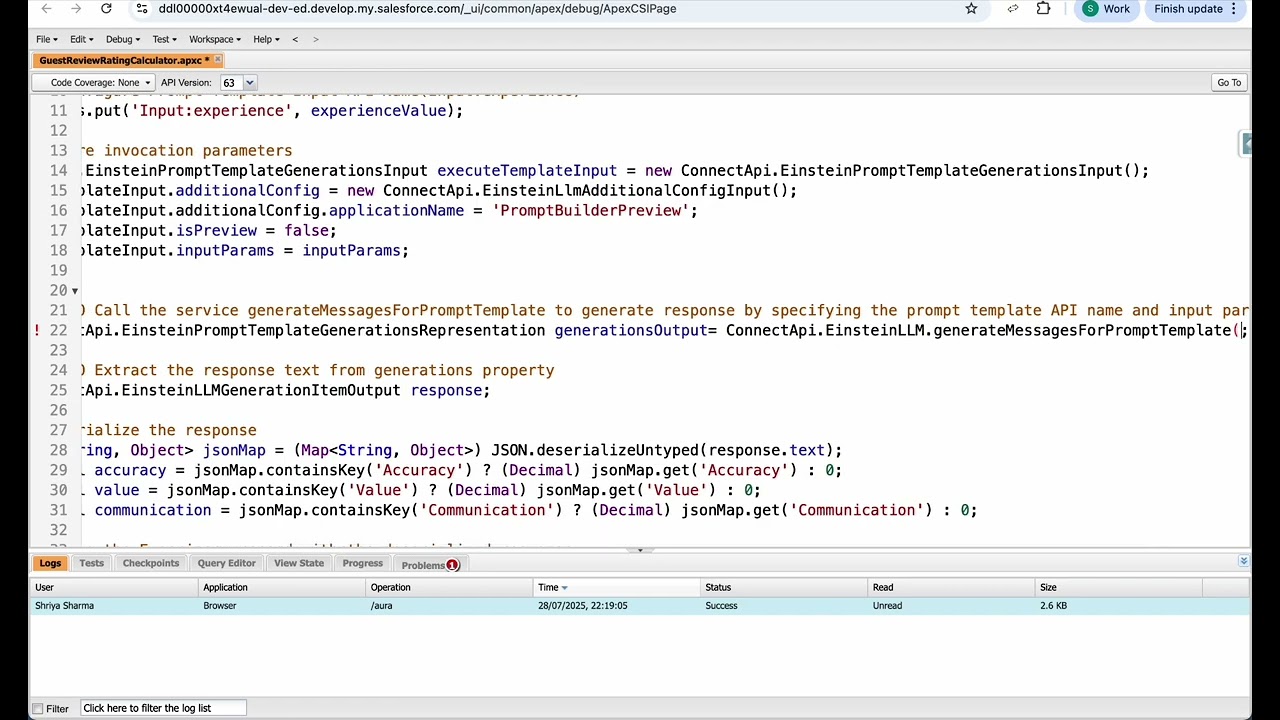This screenshot has height=720, width=1280.
Task: Switch to the Progress tab
Action: tap(362, 563)
